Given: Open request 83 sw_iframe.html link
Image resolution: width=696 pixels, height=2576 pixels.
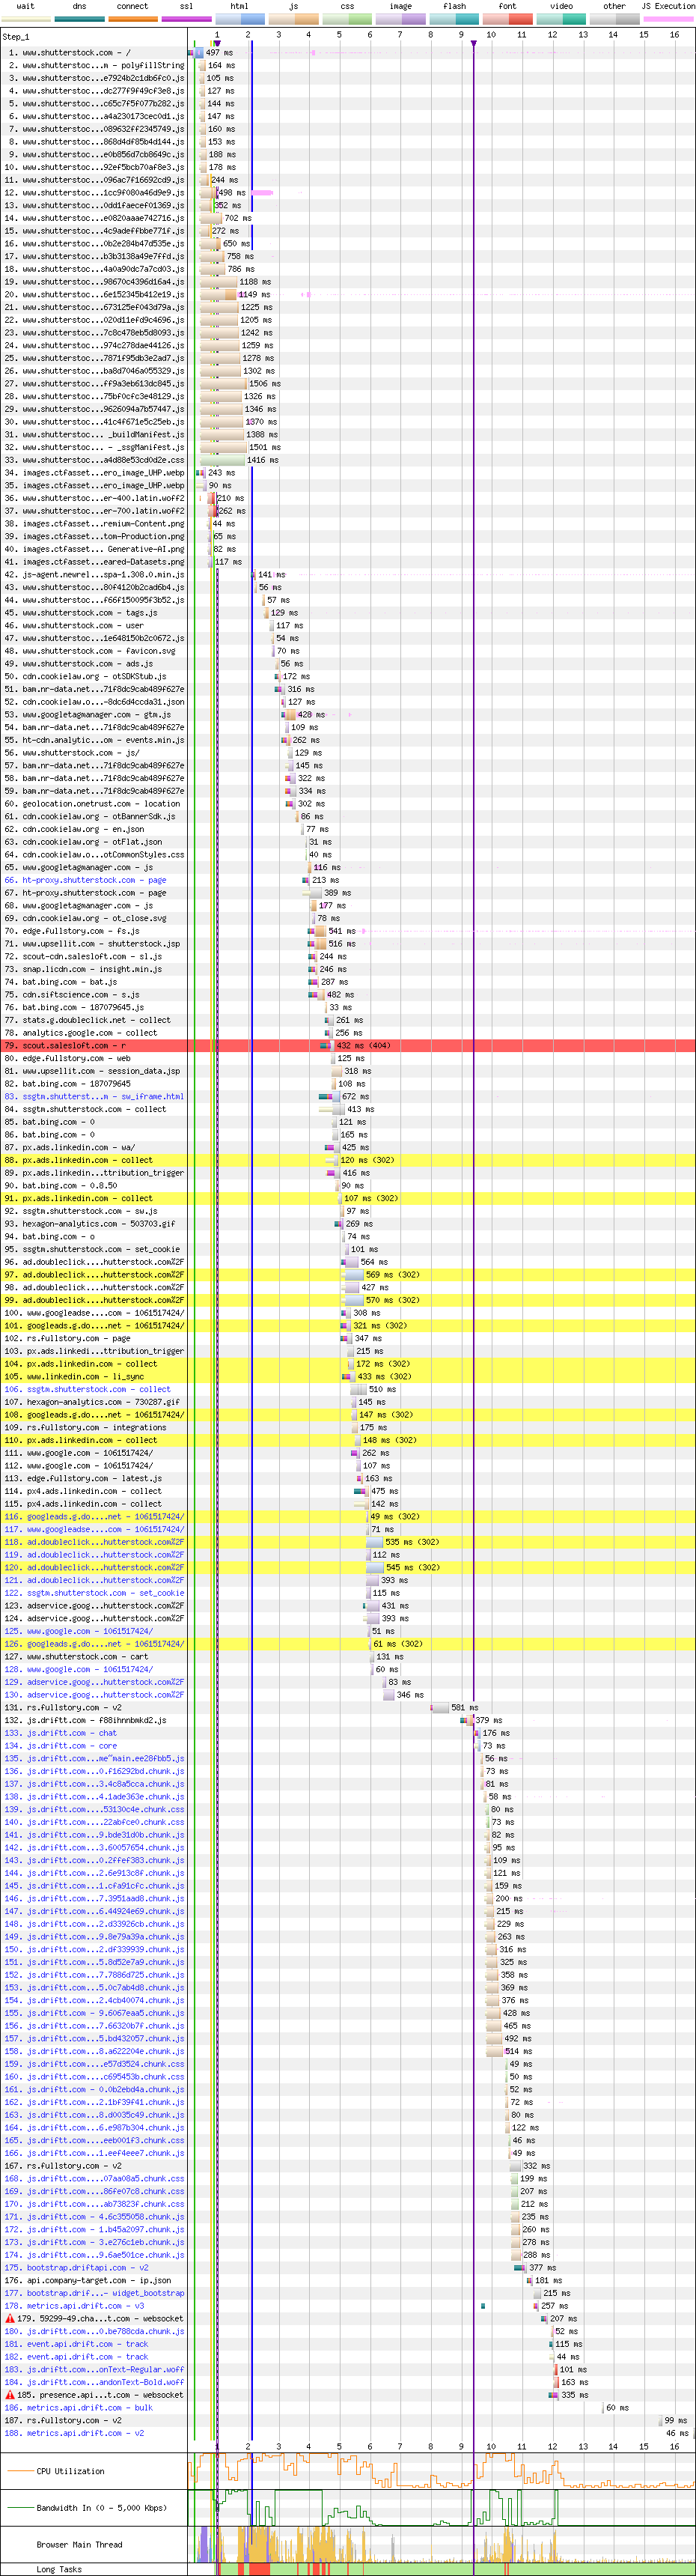Looking at the screenshot, I should 103,1096.
